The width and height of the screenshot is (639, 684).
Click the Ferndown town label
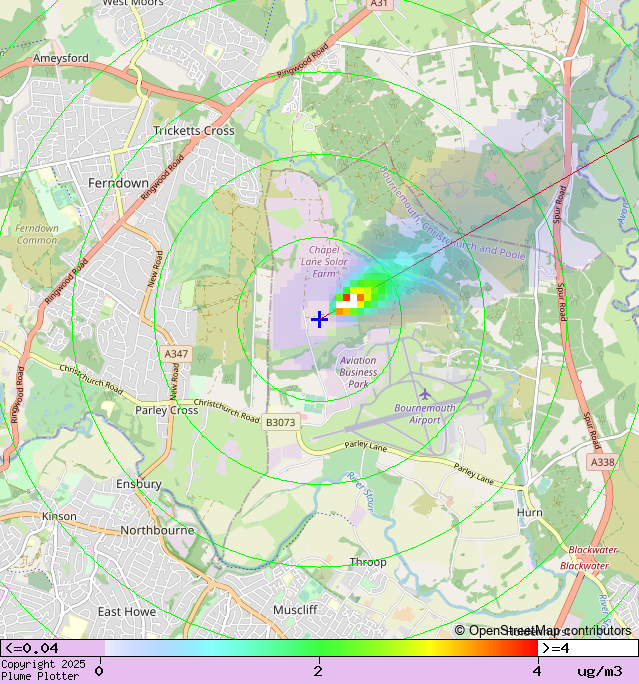118,183
